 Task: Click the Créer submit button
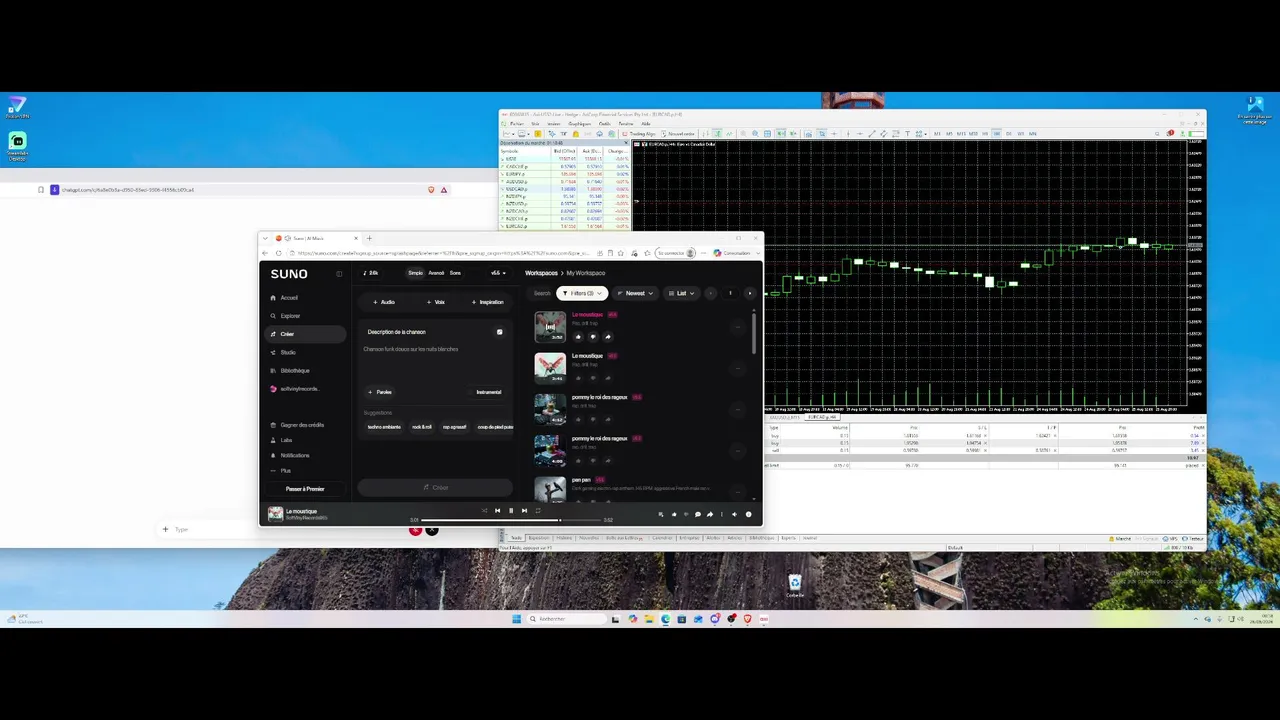pos(435,487)
